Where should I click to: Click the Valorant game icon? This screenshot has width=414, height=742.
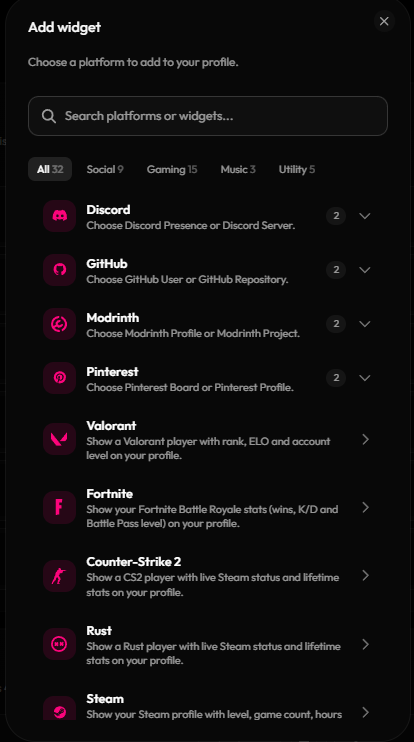60,439
